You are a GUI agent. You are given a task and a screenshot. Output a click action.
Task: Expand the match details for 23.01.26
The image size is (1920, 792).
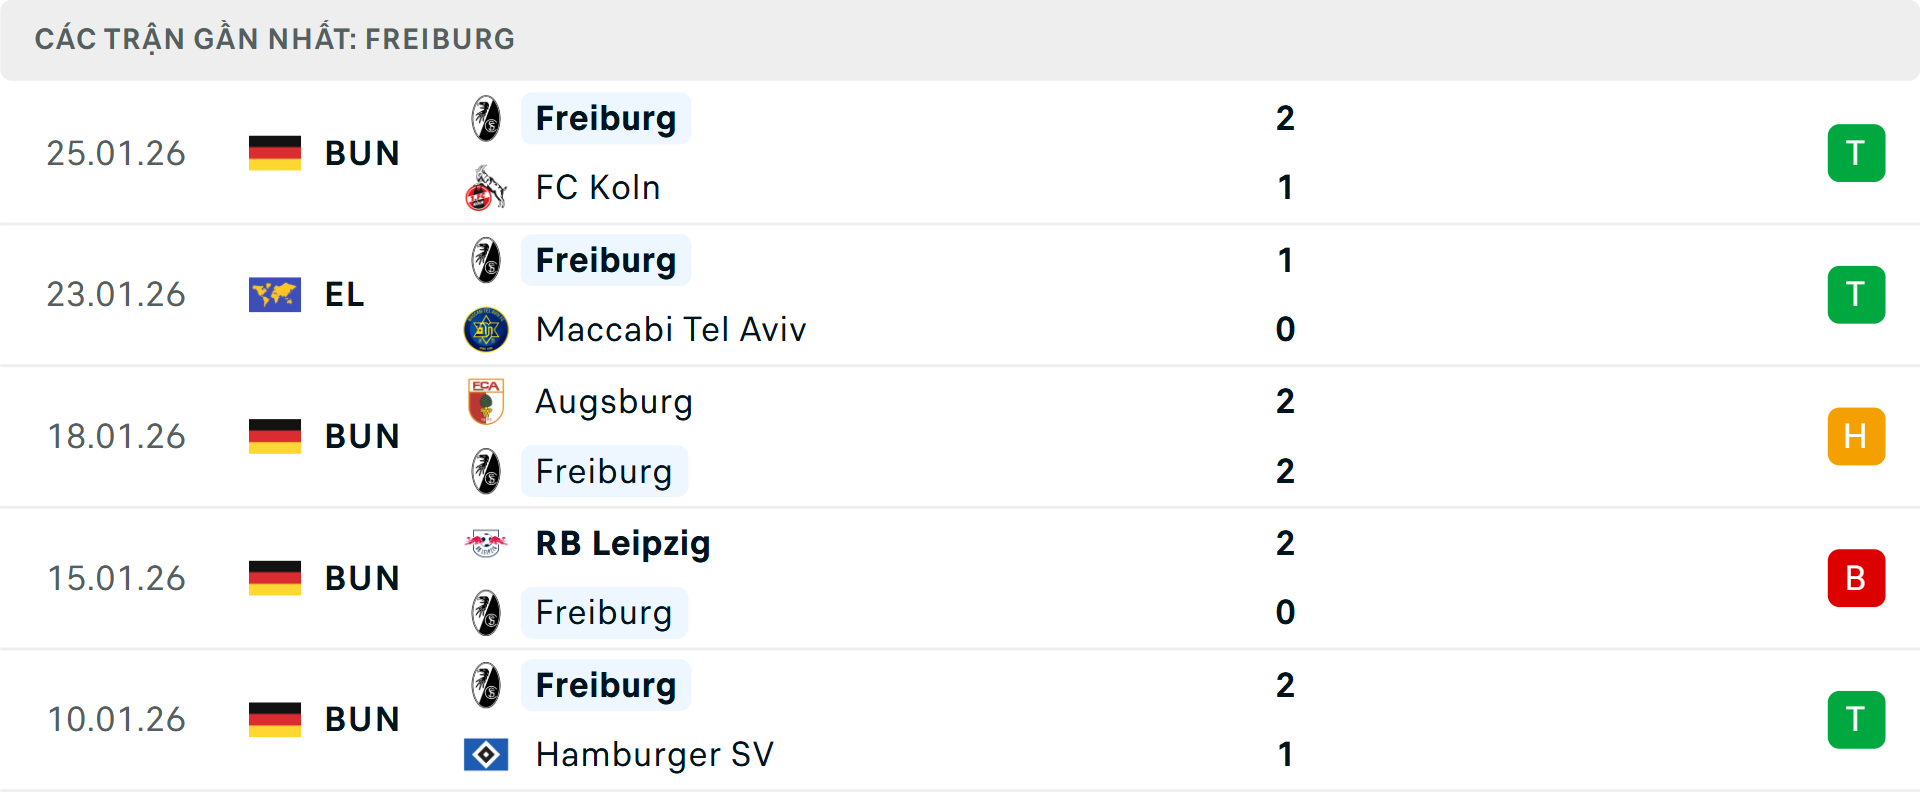[x=1000, y=294]
